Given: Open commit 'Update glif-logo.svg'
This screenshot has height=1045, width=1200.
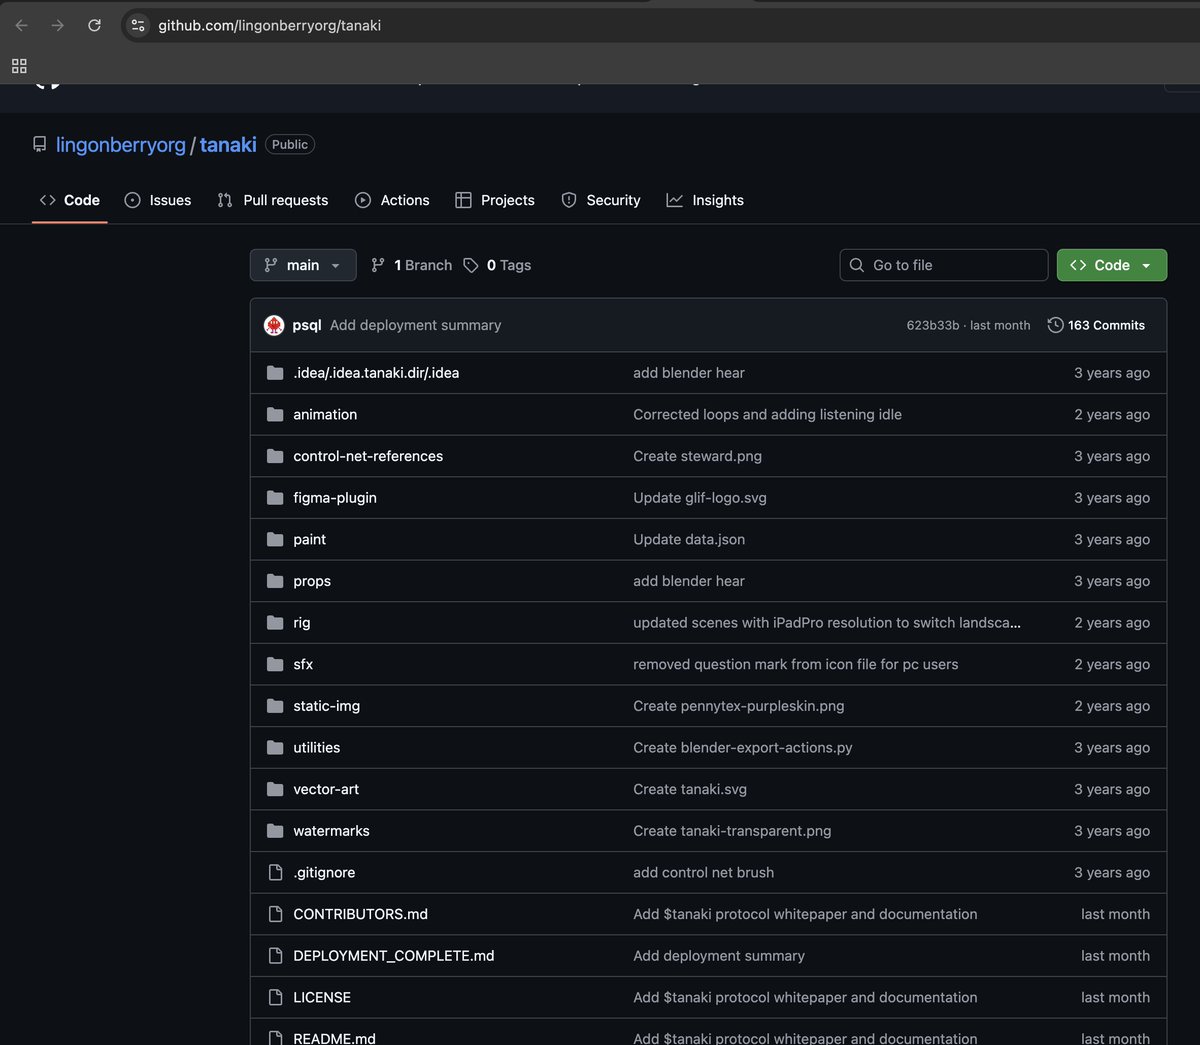Looking at the screenshot, I should click(700, 497).
